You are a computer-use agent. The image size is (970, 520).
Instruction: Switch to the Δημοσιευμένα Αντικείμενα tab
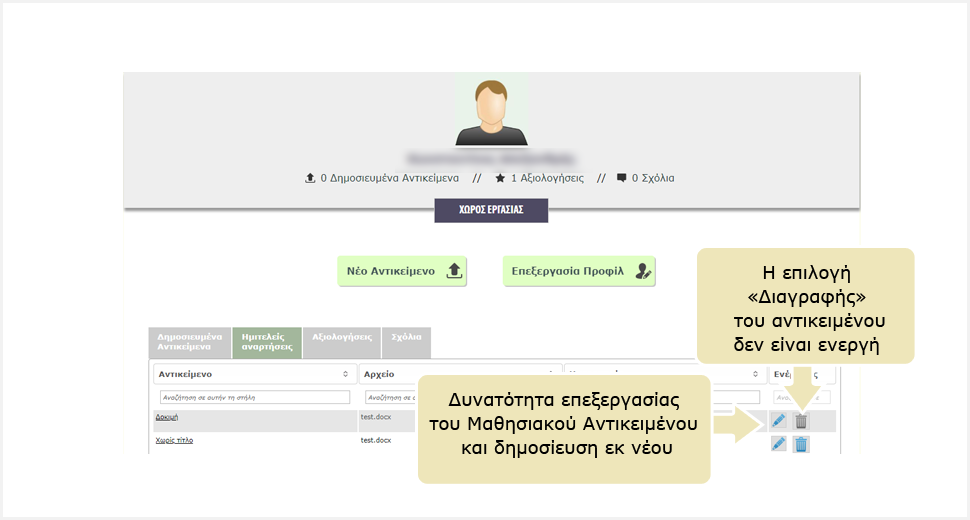189,342
